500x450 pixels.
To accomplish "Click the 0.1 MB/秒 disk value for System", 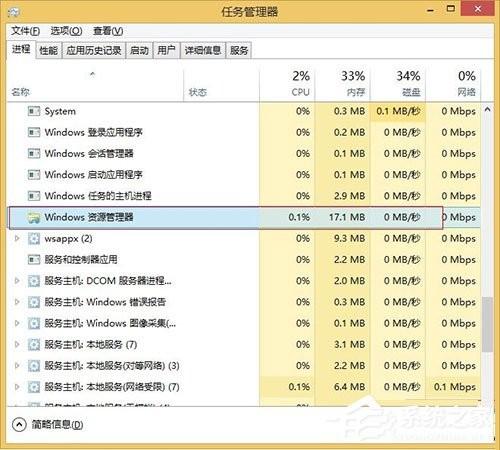I will 398,111.
